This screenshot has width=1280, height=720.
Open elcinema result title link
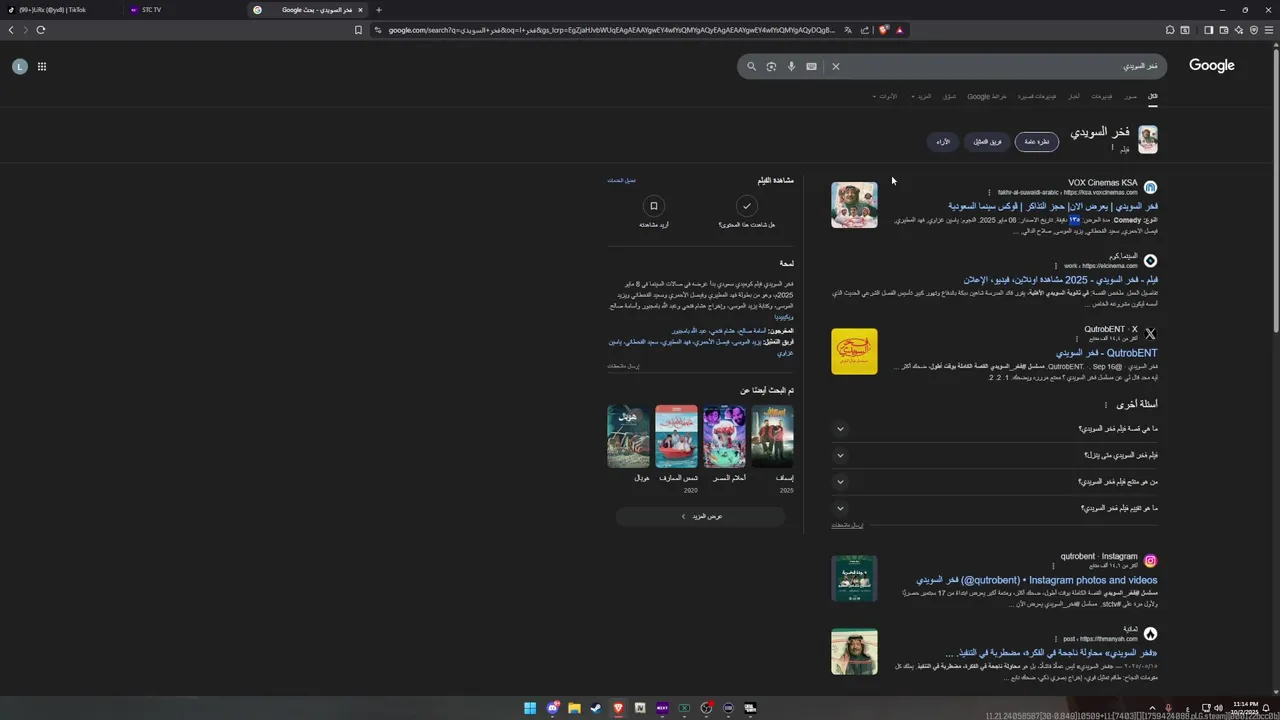[1061, 280]
